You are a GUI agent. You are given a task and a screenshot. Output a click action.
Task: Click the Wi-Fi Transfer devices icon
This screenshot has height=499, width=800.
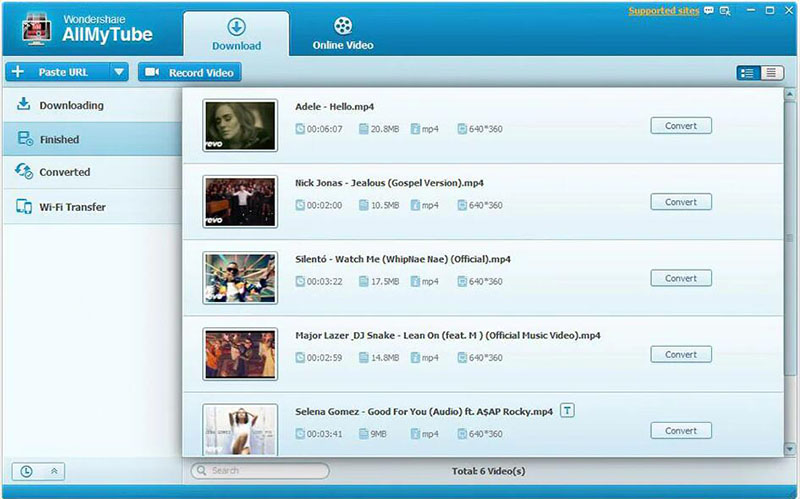coord(24,206)
